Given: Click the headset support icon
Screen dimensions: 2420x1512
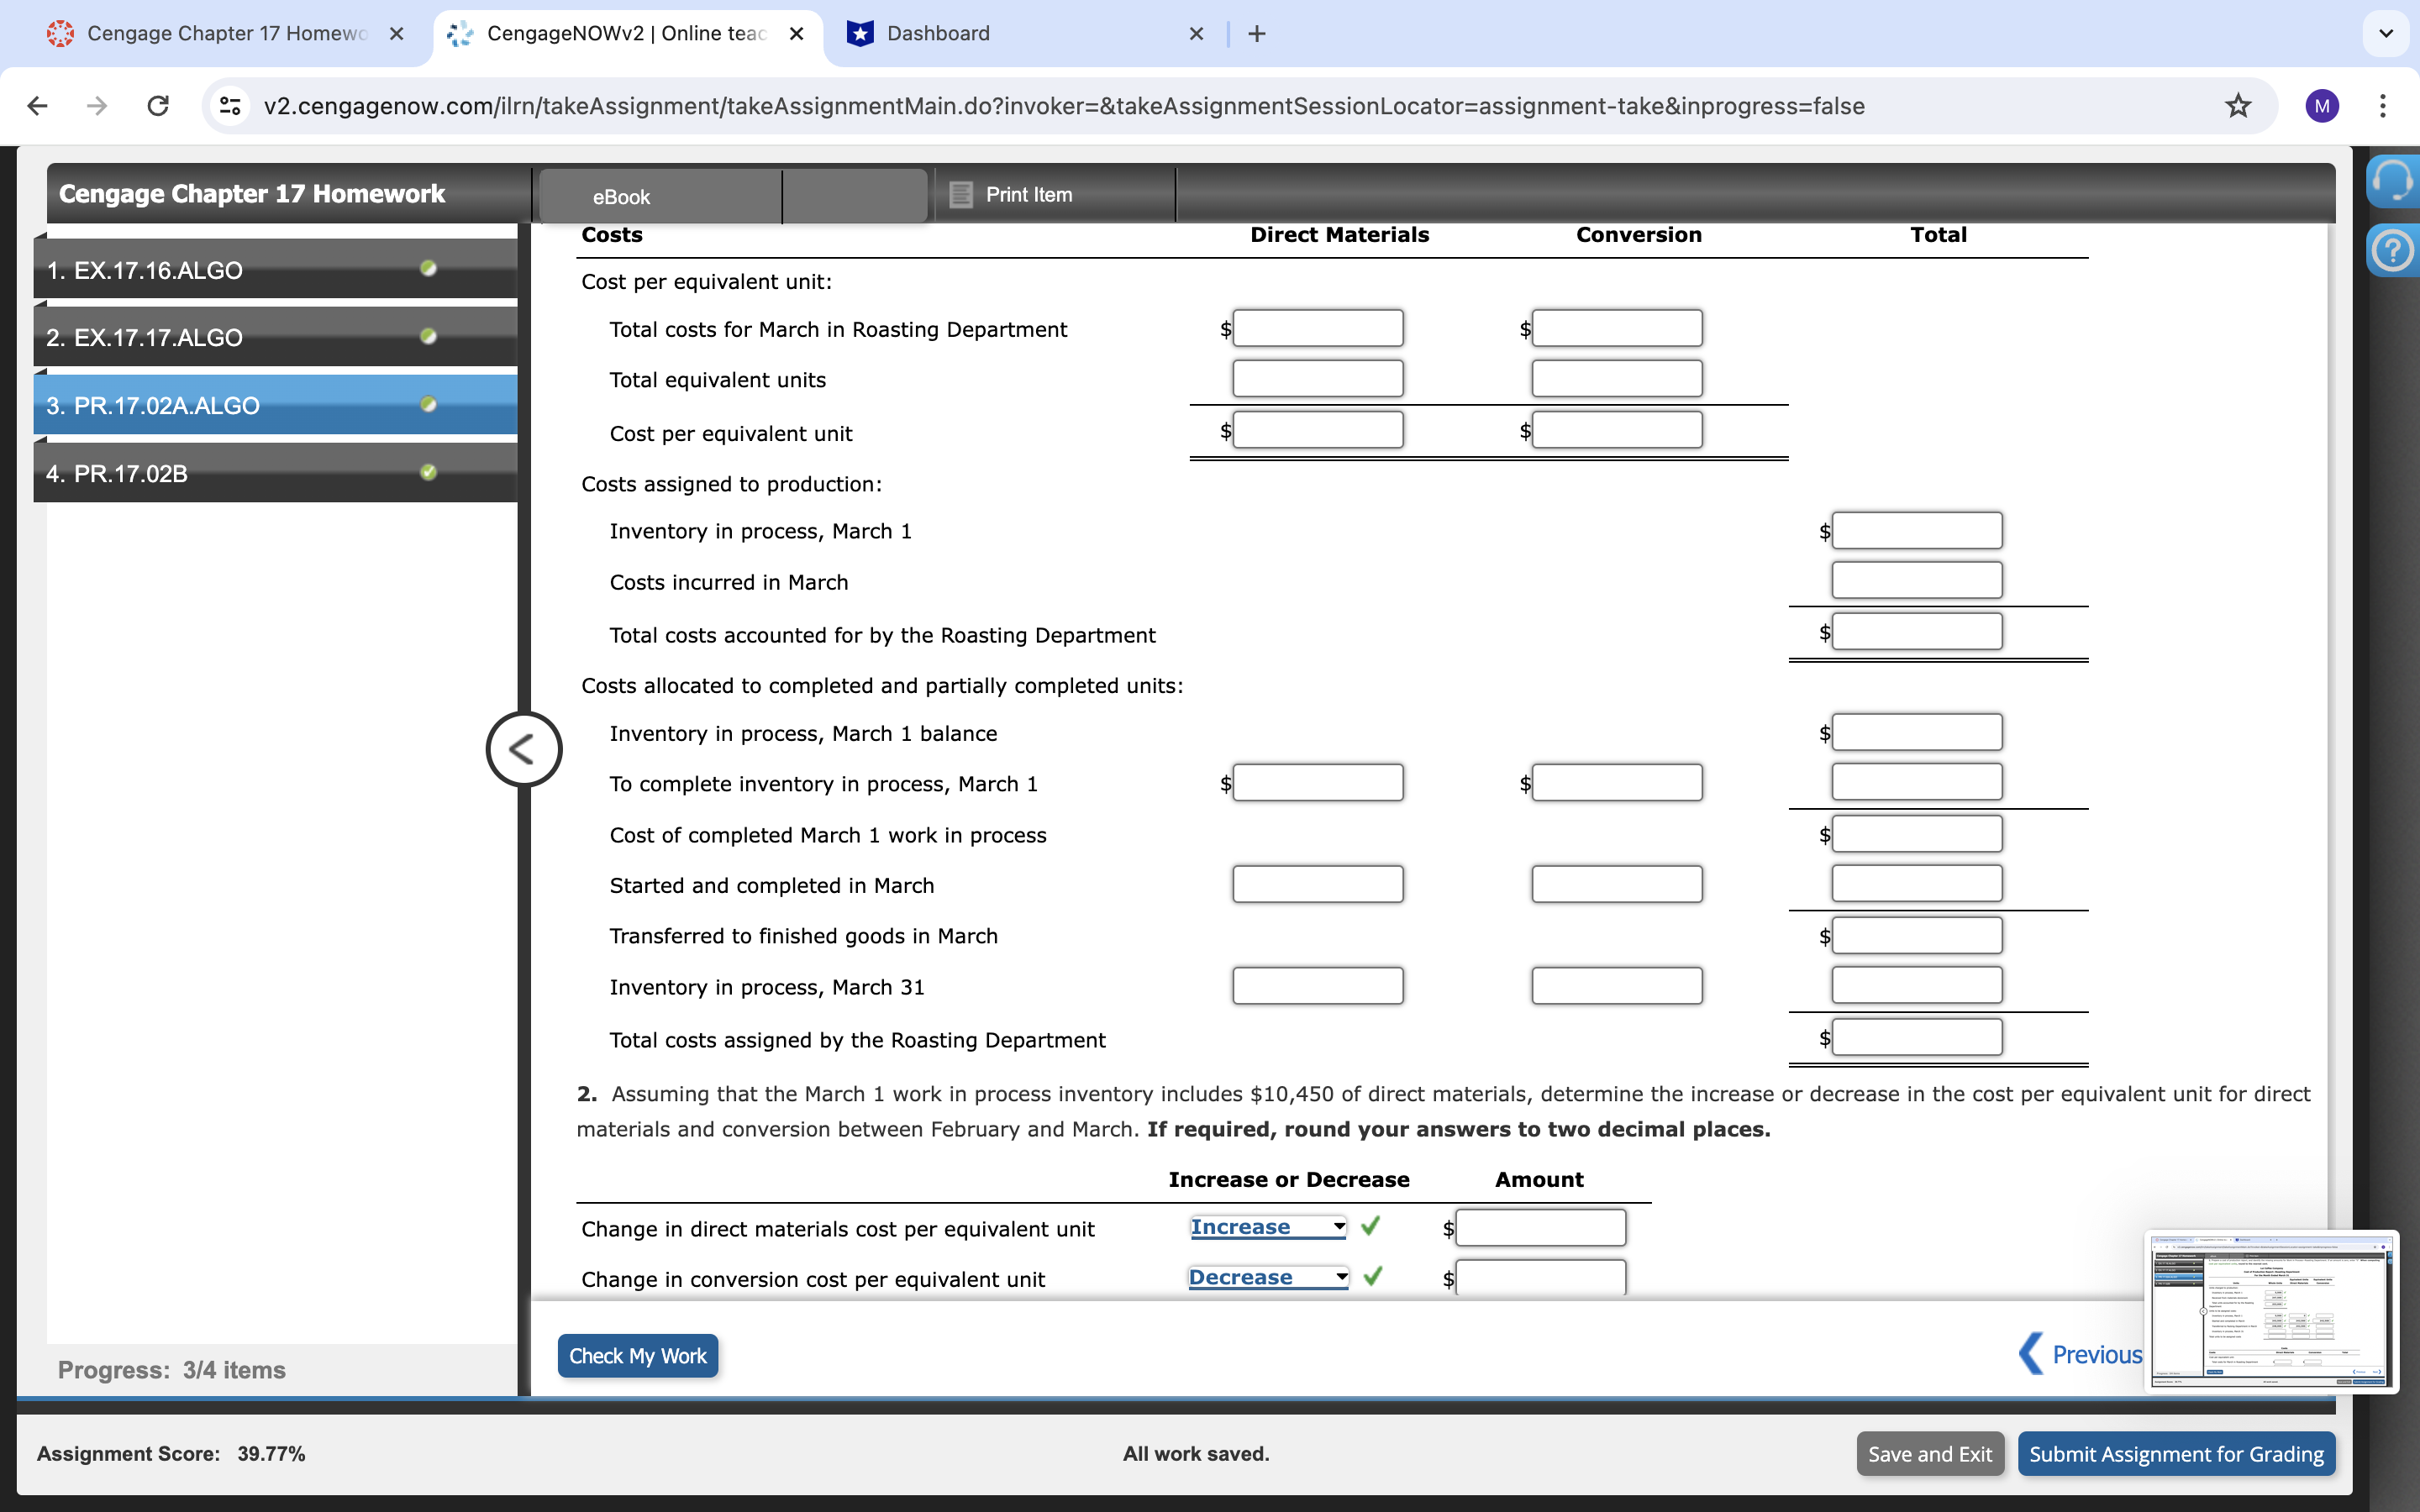Looking at the screenshot, I should [x=2393, y=181].
